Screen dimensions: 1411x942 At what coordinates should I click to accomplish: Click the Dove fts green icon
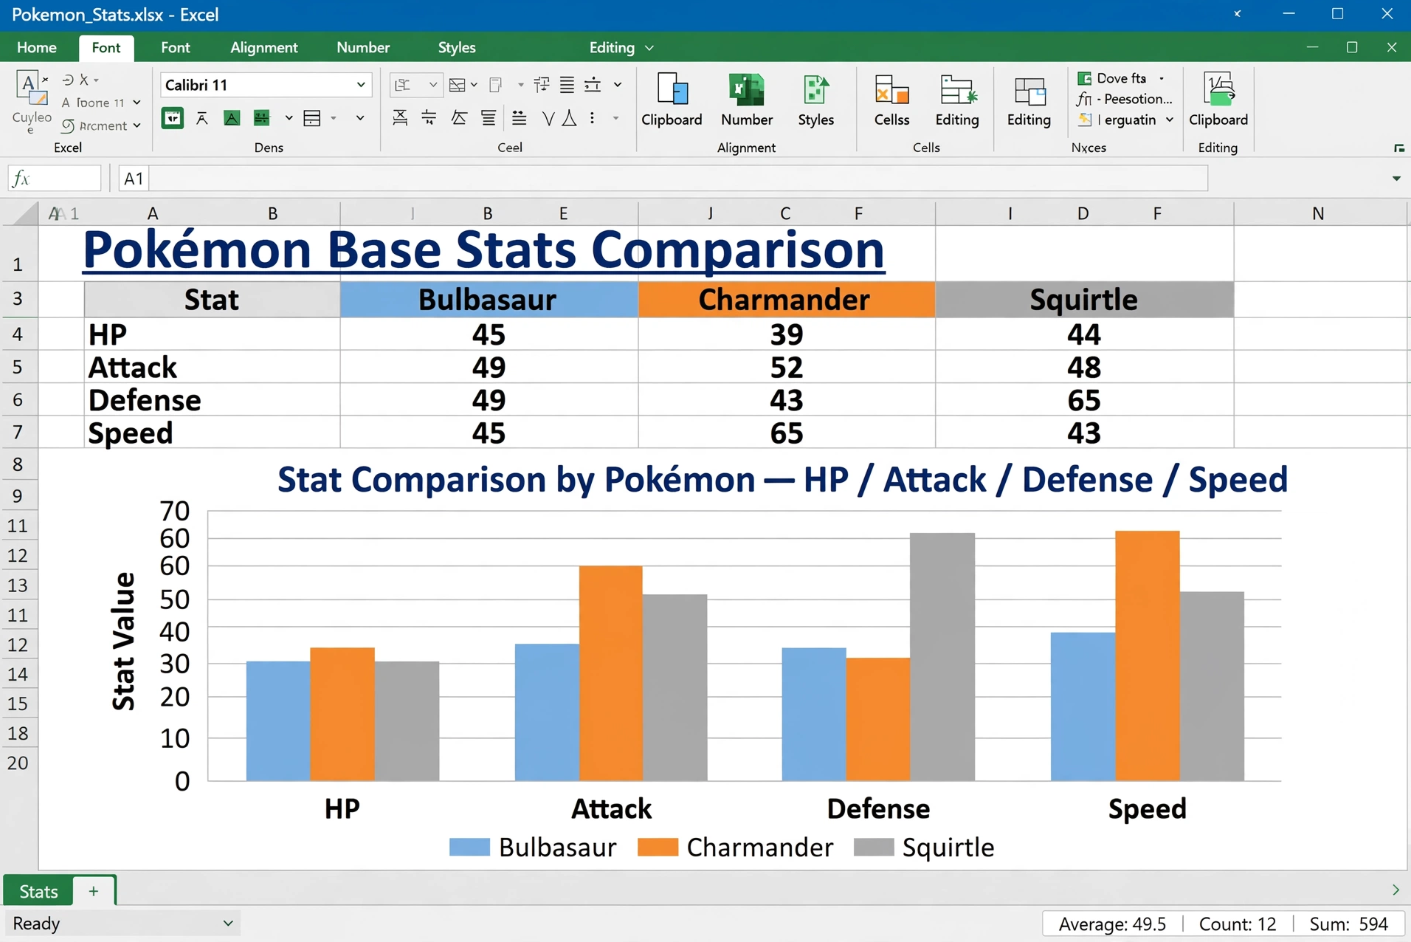pos(1084,78)
